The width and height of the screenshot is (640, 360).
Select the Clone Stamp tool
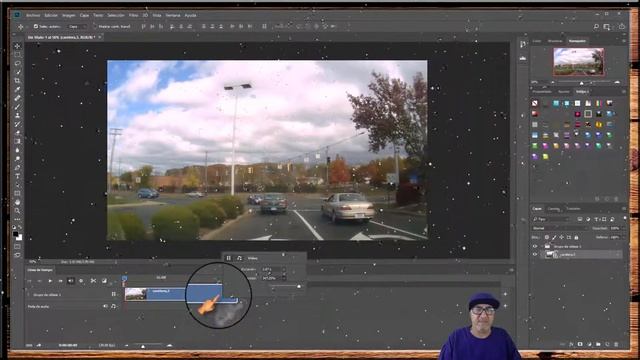17,116
